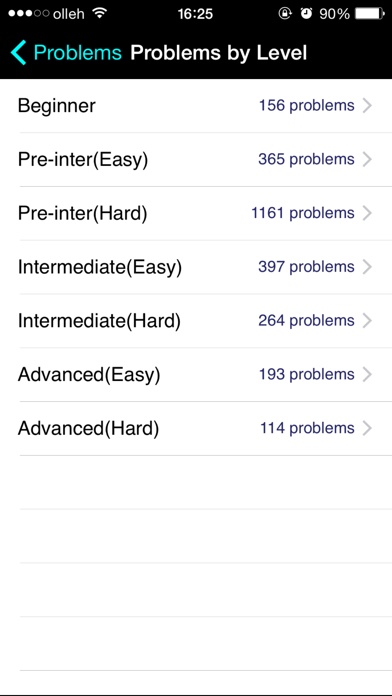The height and width of the screenshot is (696, 392).
Task: Choose the Intermediate(Hard) level
Action: (196, 321)
